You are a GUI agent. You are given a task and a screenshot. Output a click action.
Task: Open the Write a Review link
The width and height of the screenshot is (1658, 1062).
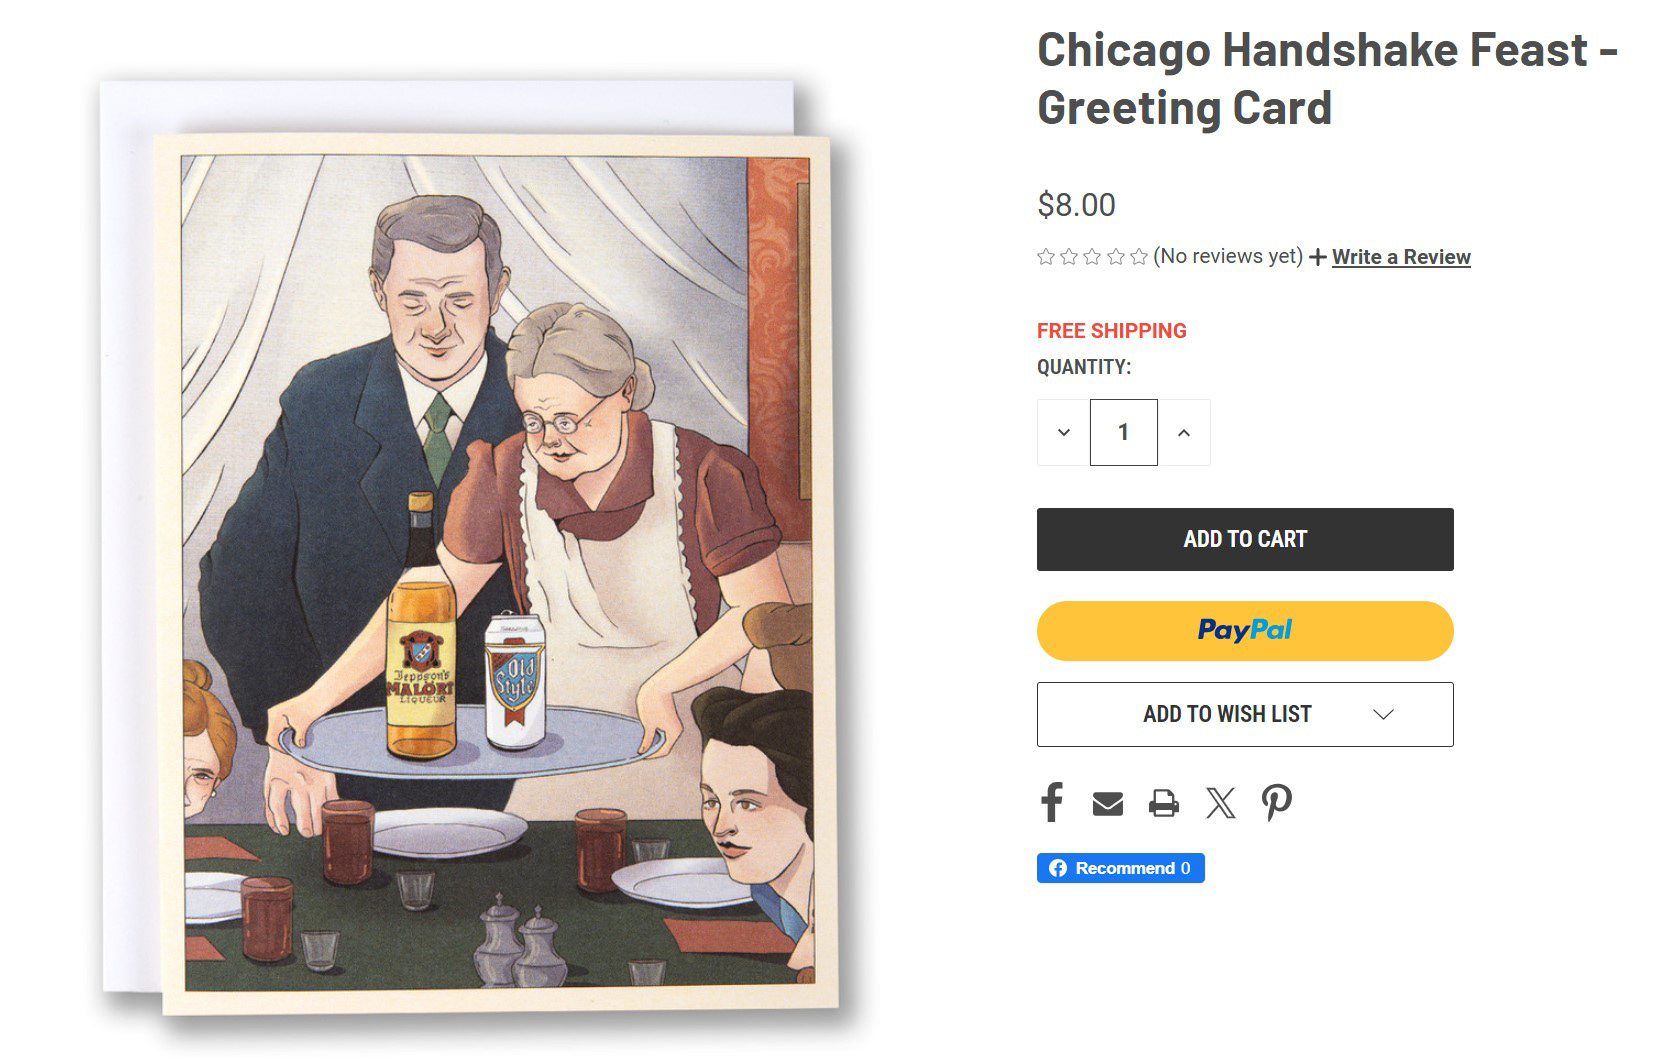click(x=1400, y=257)
